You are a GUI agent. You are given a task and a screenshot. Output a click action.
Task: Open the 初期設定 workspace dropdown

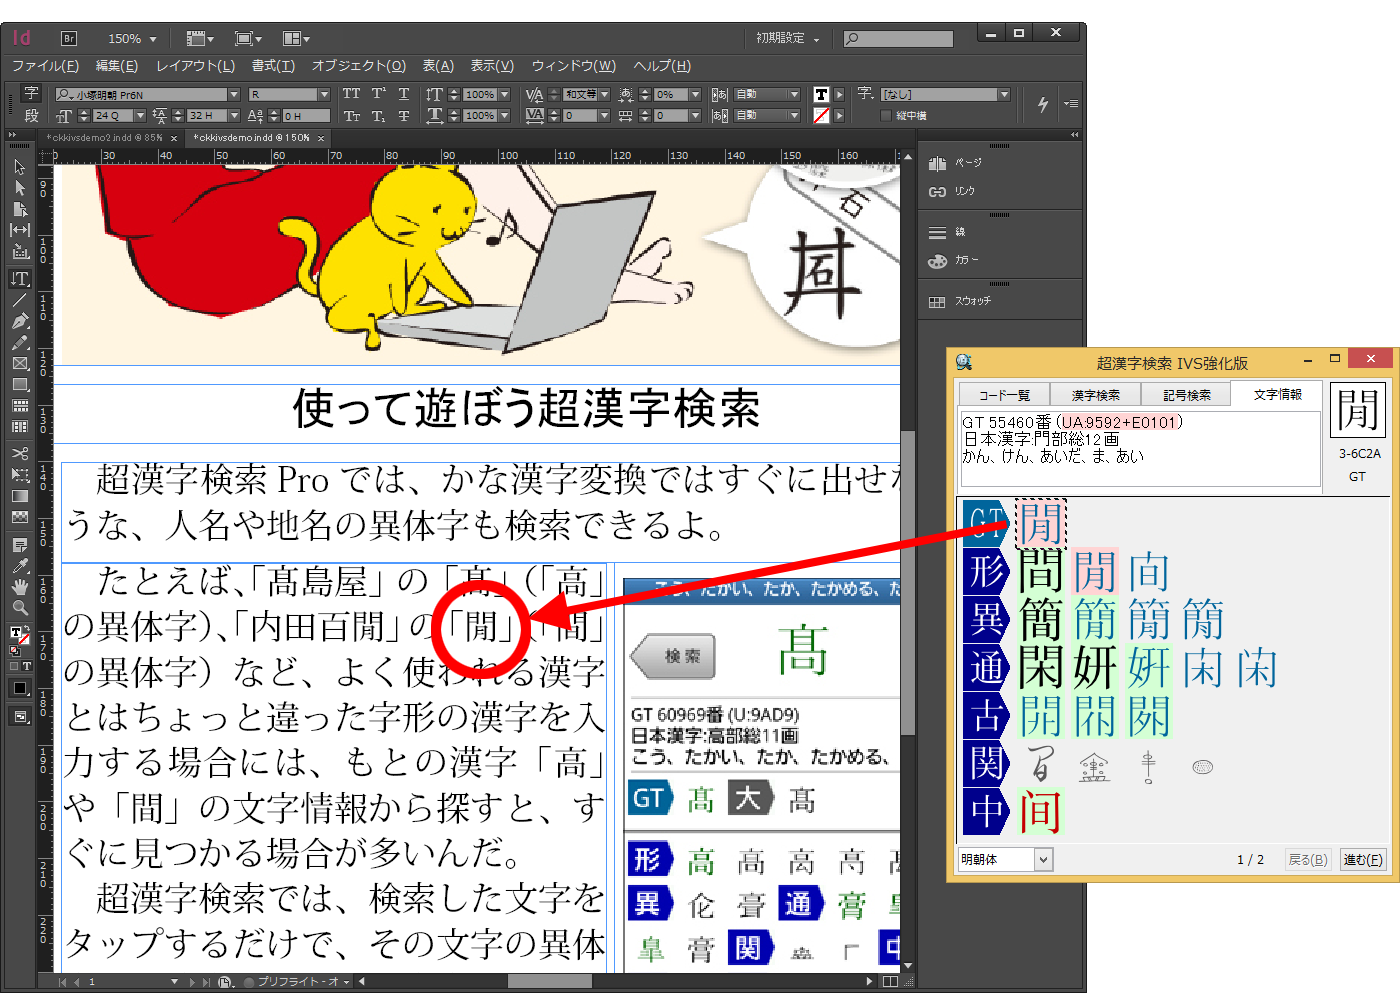click(788, 39)
